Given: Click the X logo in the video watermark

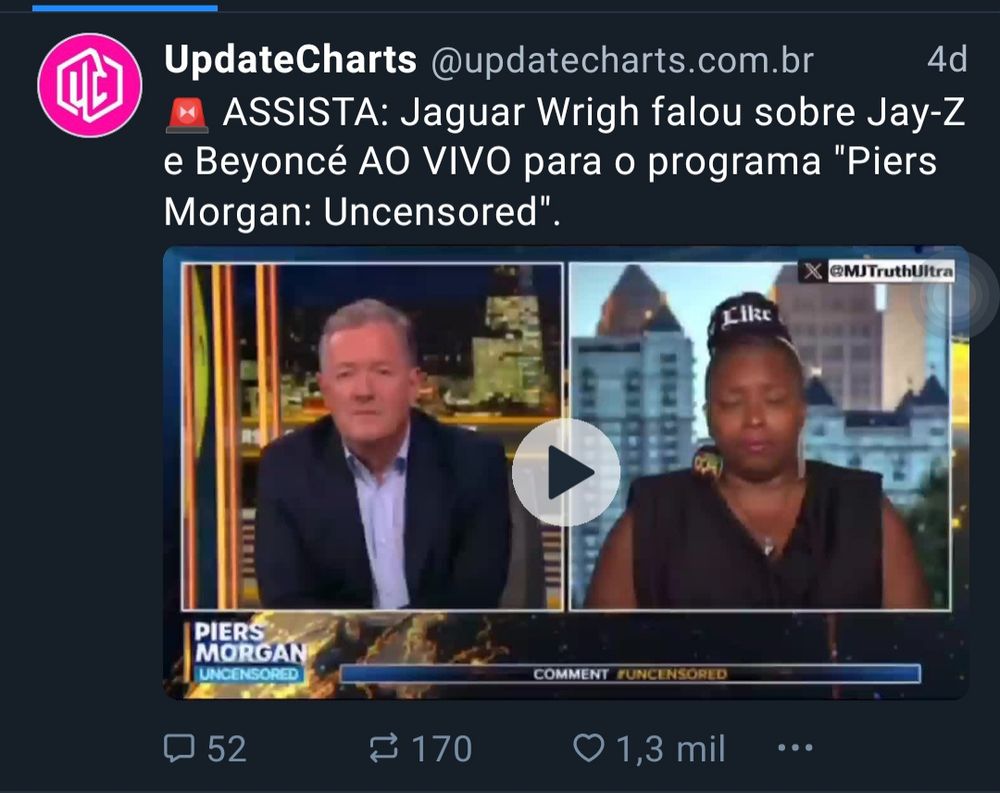Looking at the screenshot, I should point(812,271).
